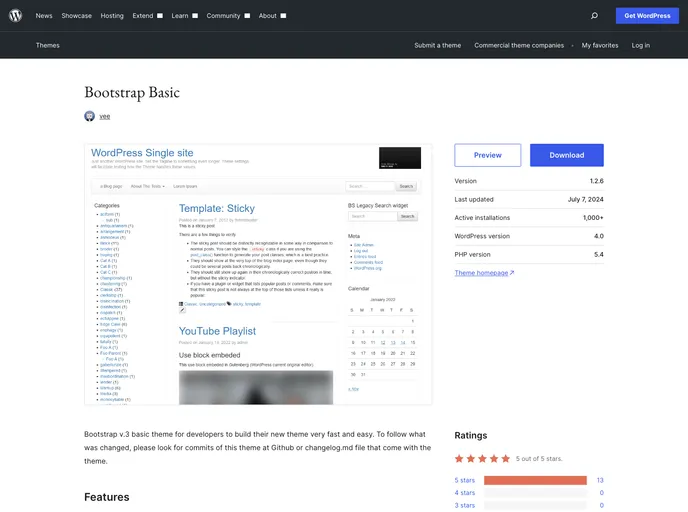Filter reviews by 4 stars link
The width and height of the screenshot is (688, 512).
click(465, 493)
